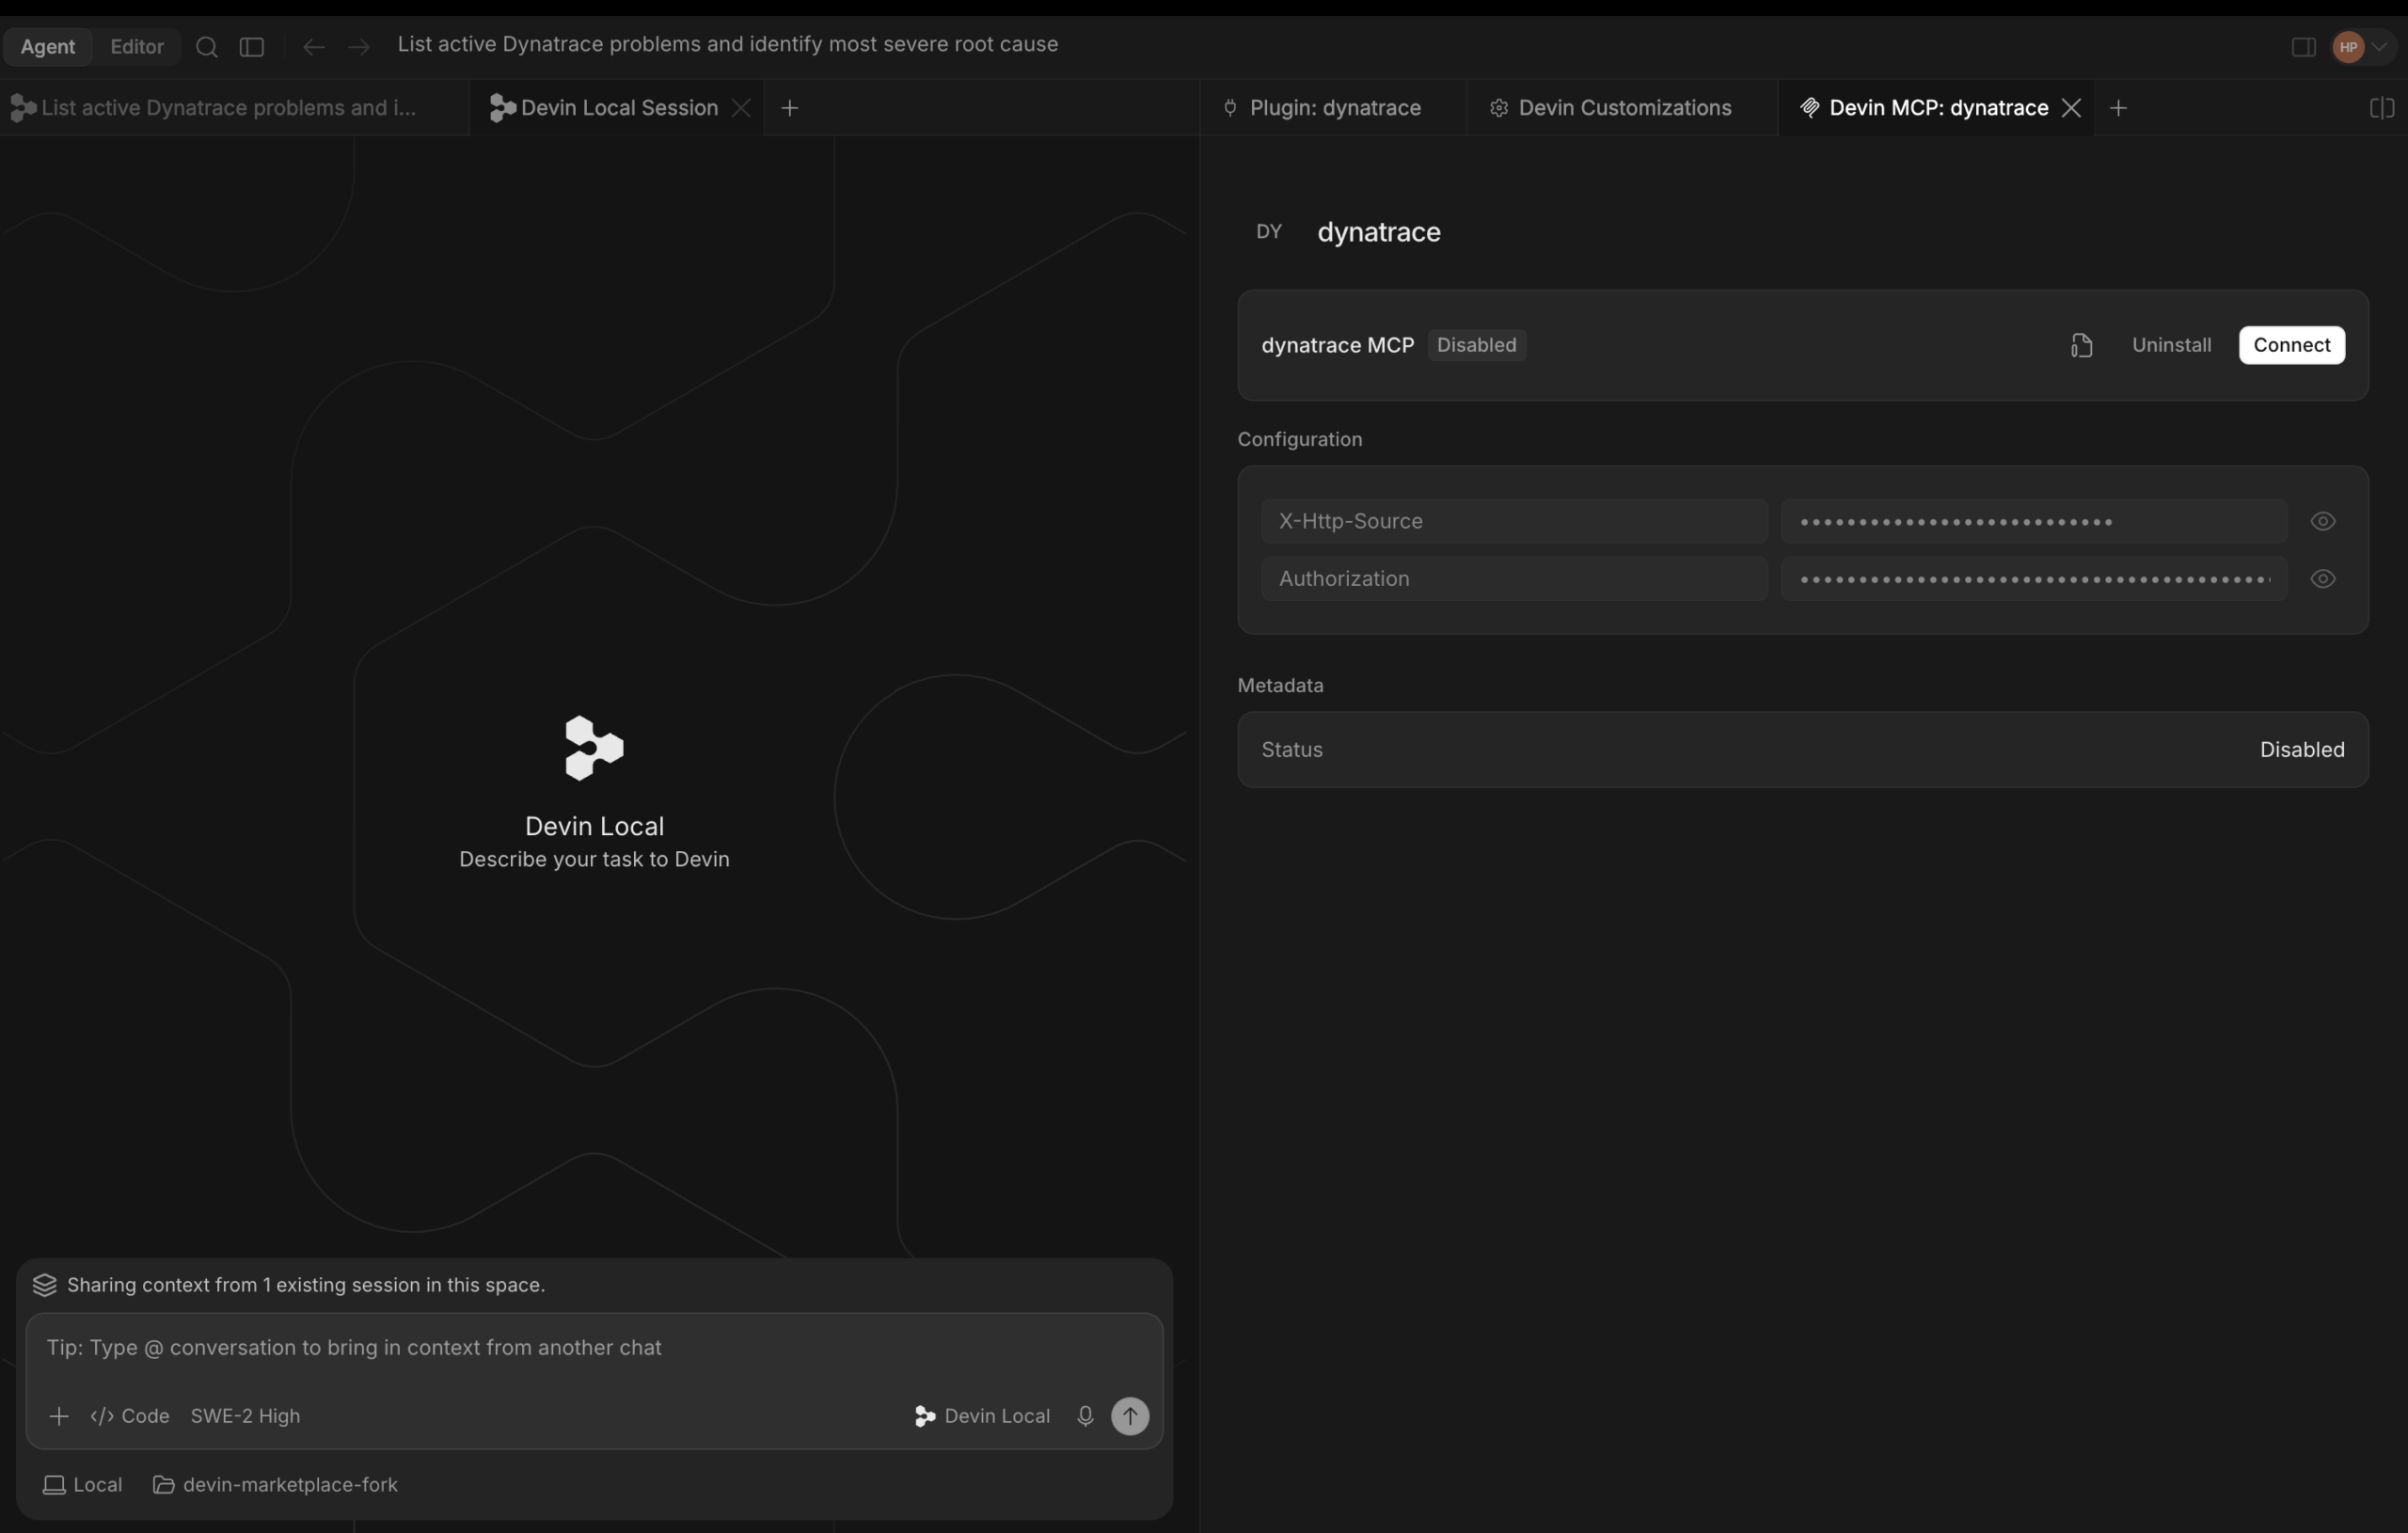The image size is (2408, 1533).
Task: Open the Local environment selector
Action: pyautogui.click(x=83, y=1485)
